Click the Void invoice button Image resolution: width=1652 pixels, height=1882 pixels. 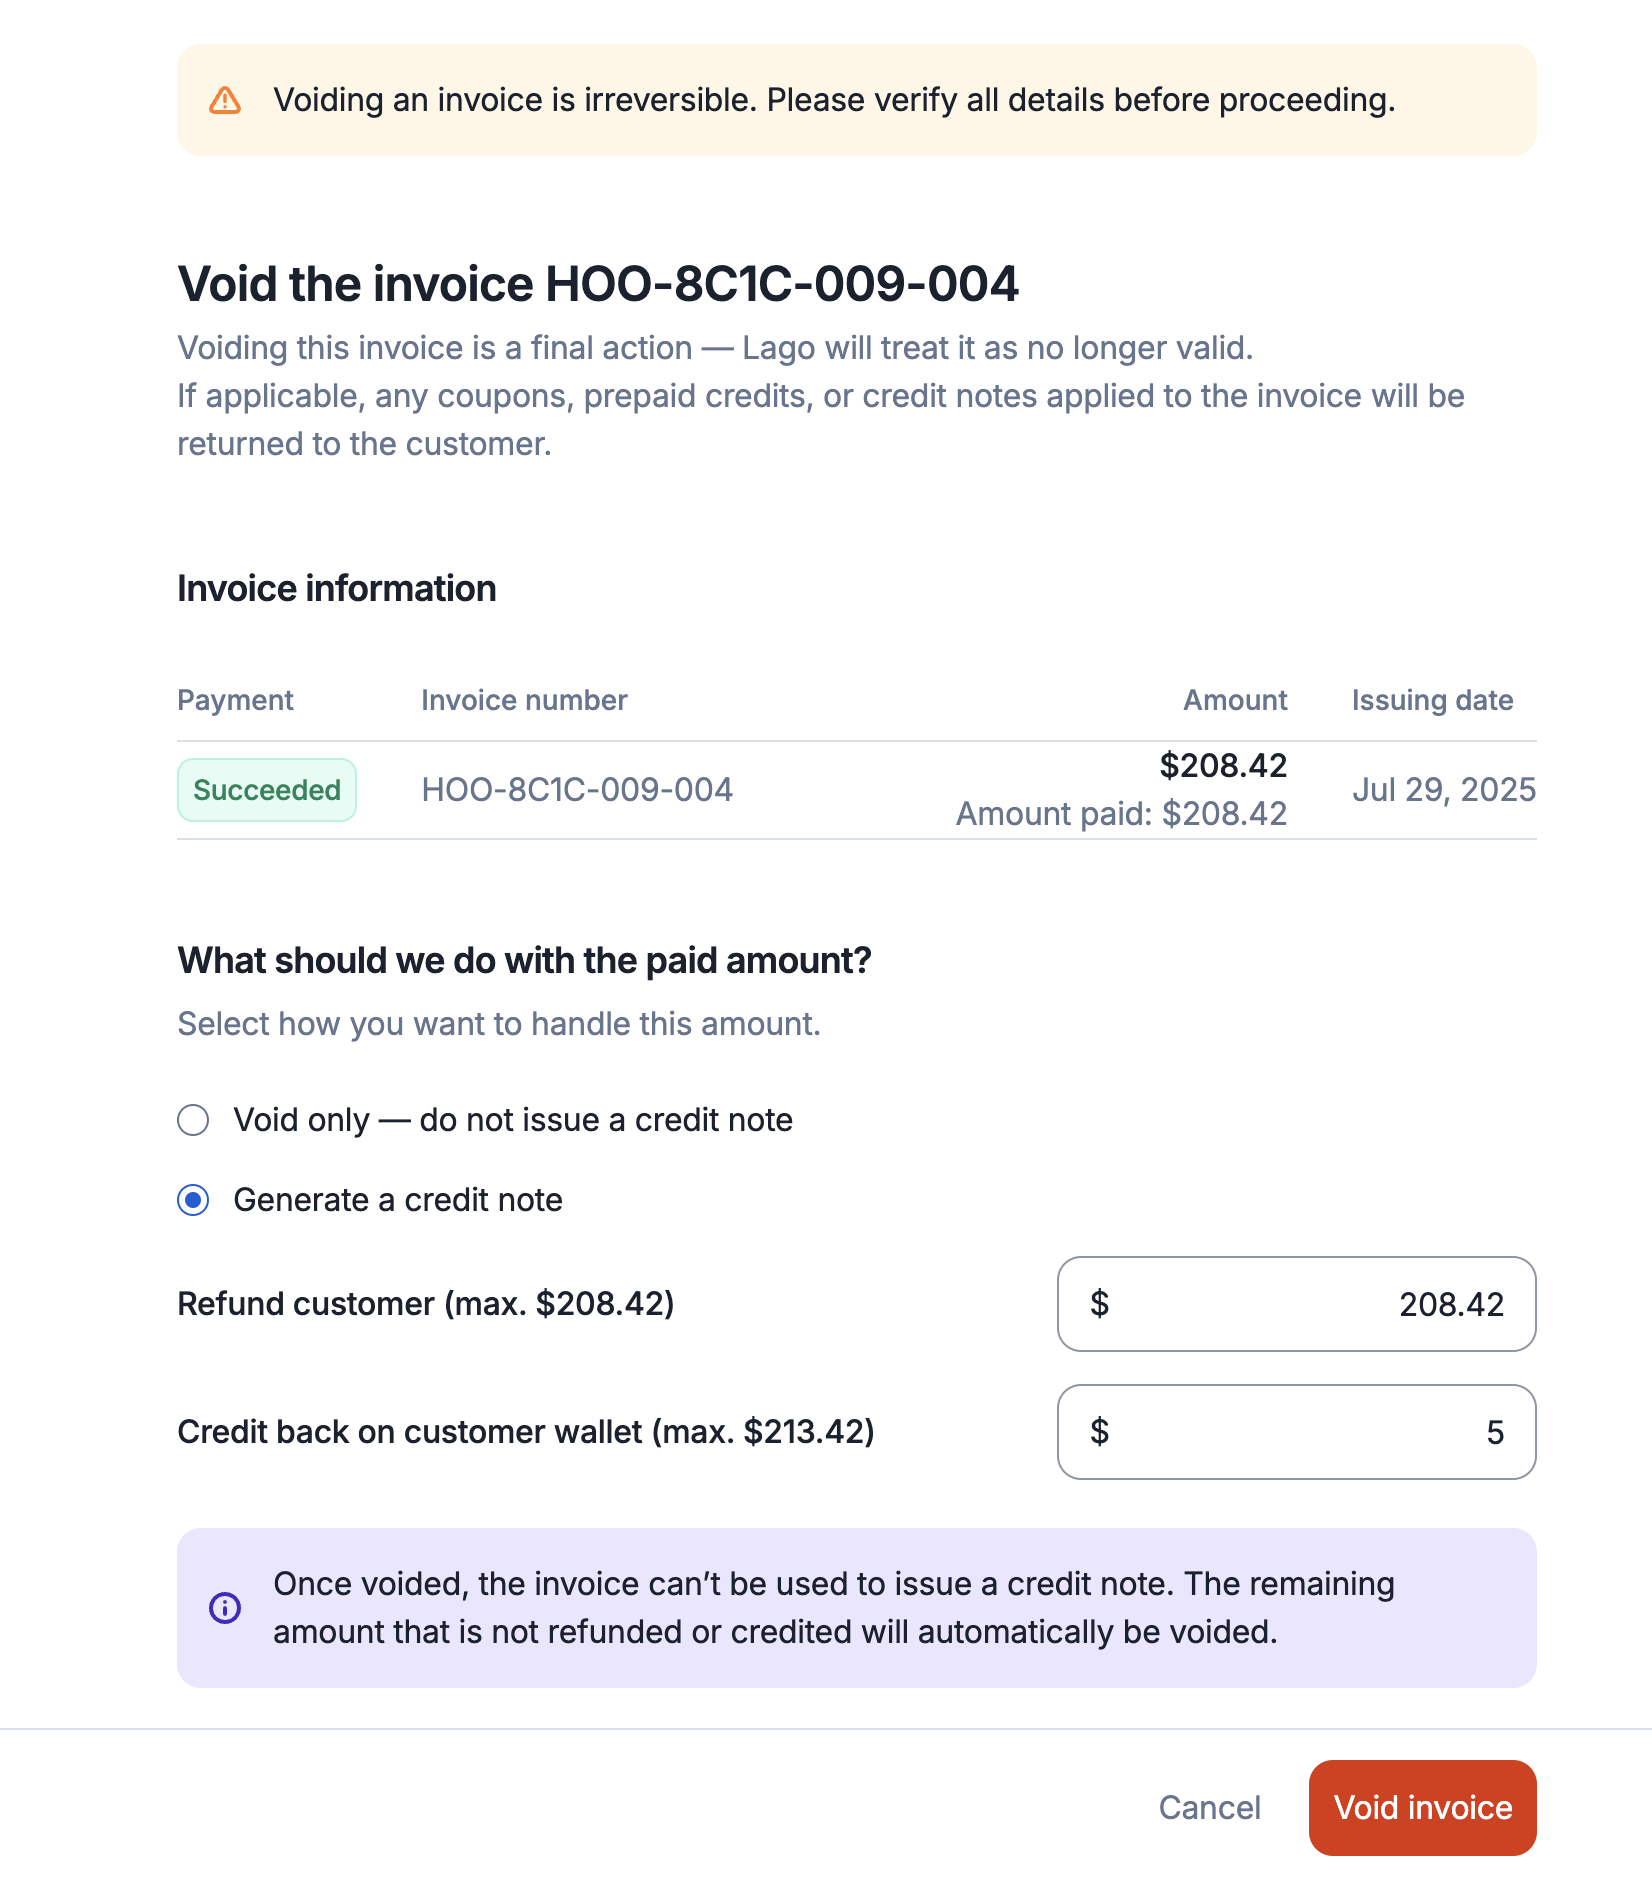click(x=1422, y=1808)
